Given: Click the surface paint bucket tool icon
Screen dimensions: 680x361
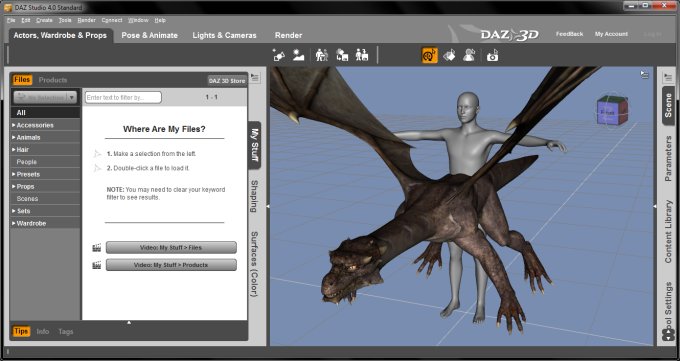Looking at the screenshot, I should pyautogui.click(x=449, y=55).
